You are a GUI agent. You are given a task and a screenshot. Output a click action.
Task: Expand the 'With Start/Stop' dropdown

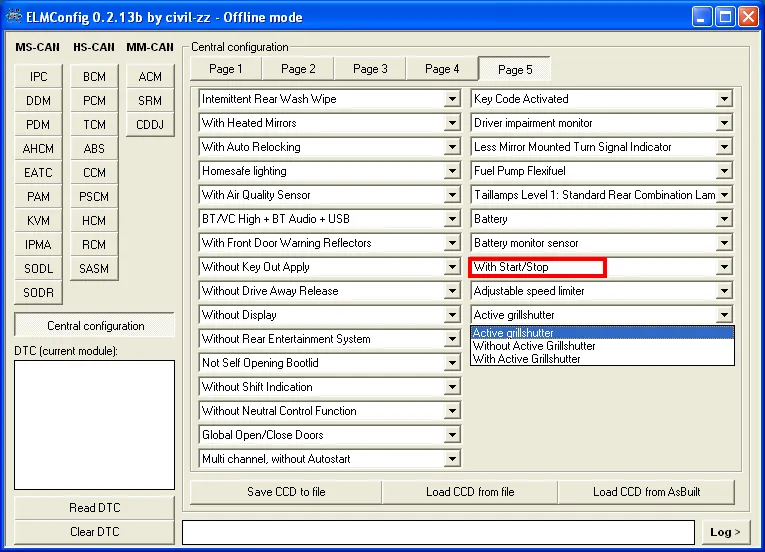point(724,268)
